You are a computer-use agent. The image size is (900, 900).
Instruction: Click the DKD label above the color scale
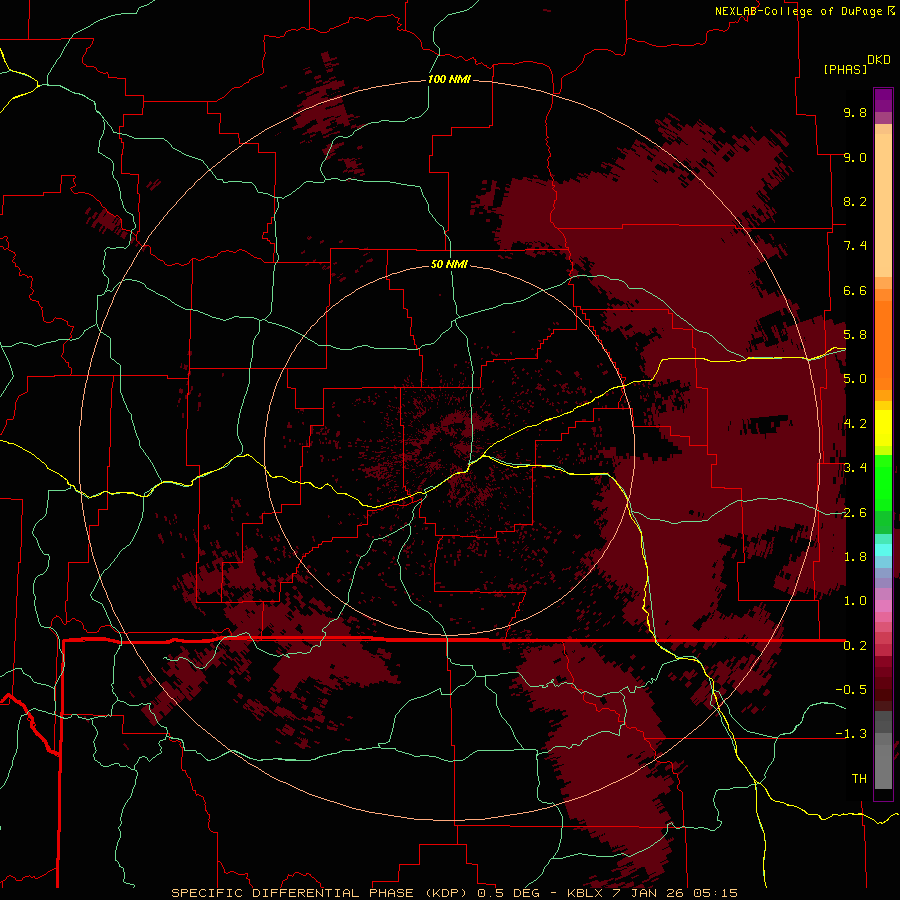click(879, 60)
